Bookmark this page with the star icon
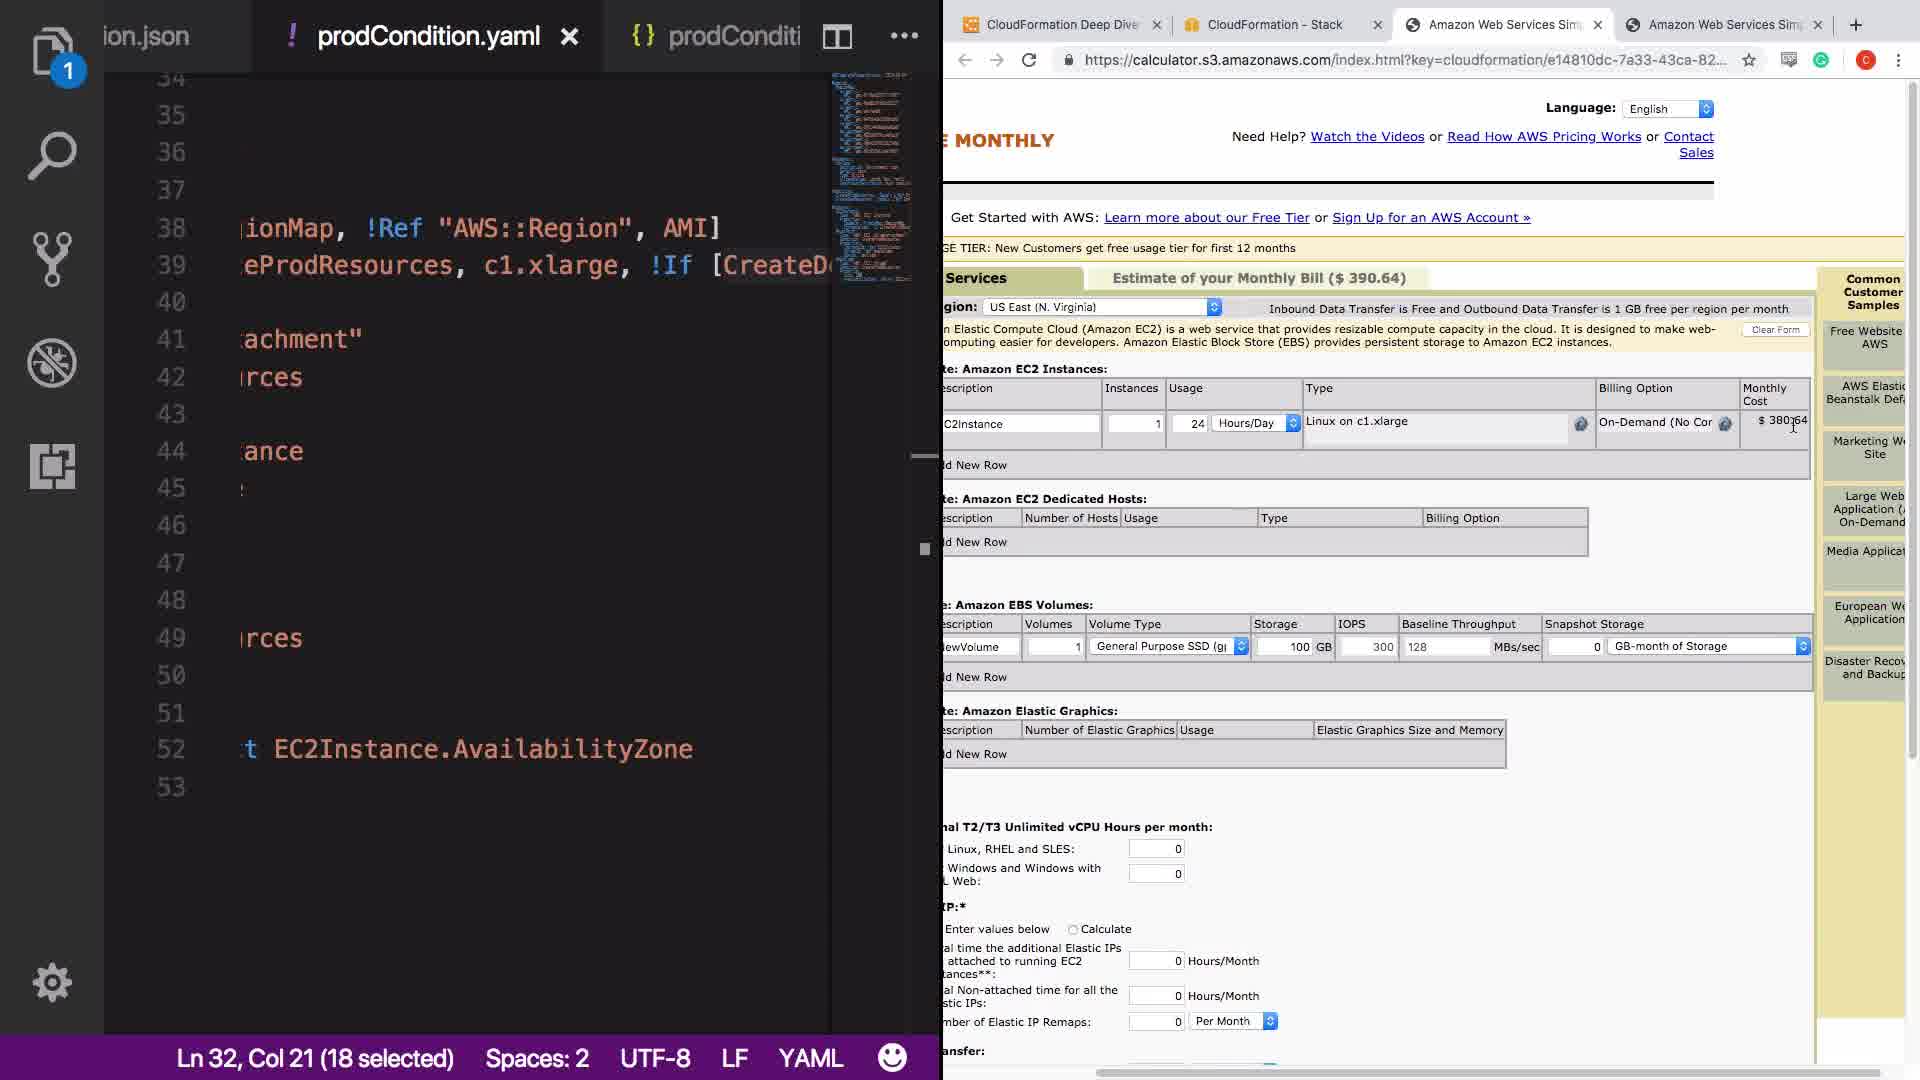This screenshot has height=1080, width=1920. click(1748, 60)
